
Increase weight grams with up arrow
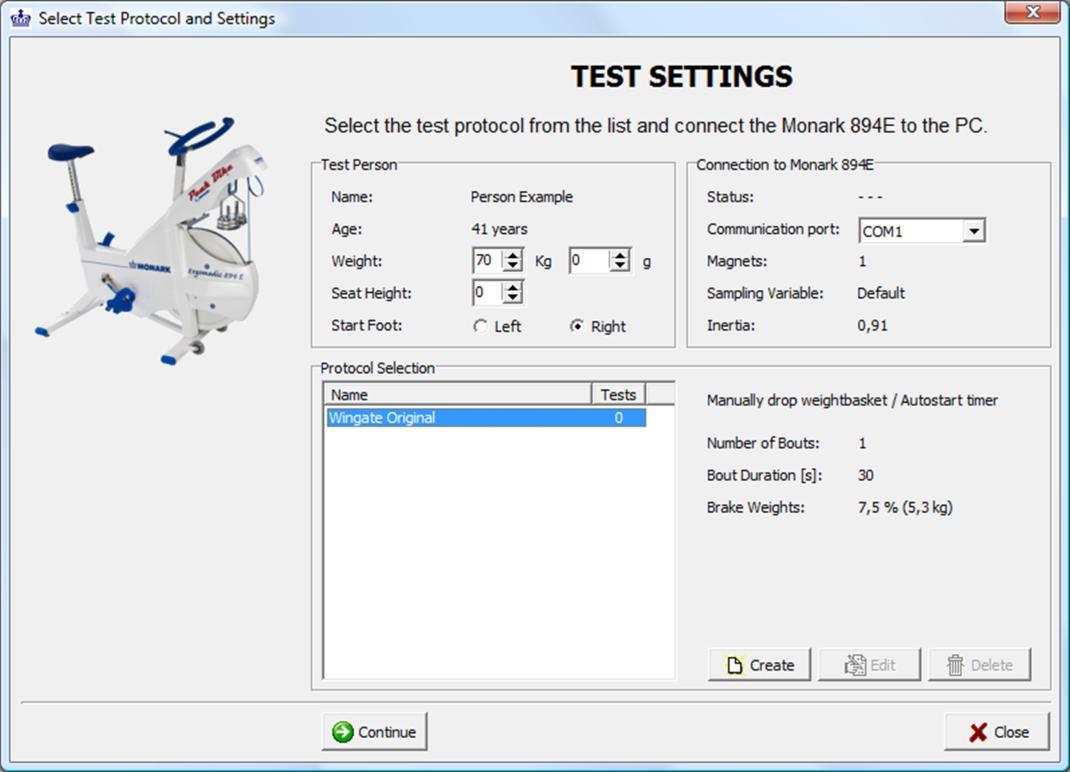620,256
